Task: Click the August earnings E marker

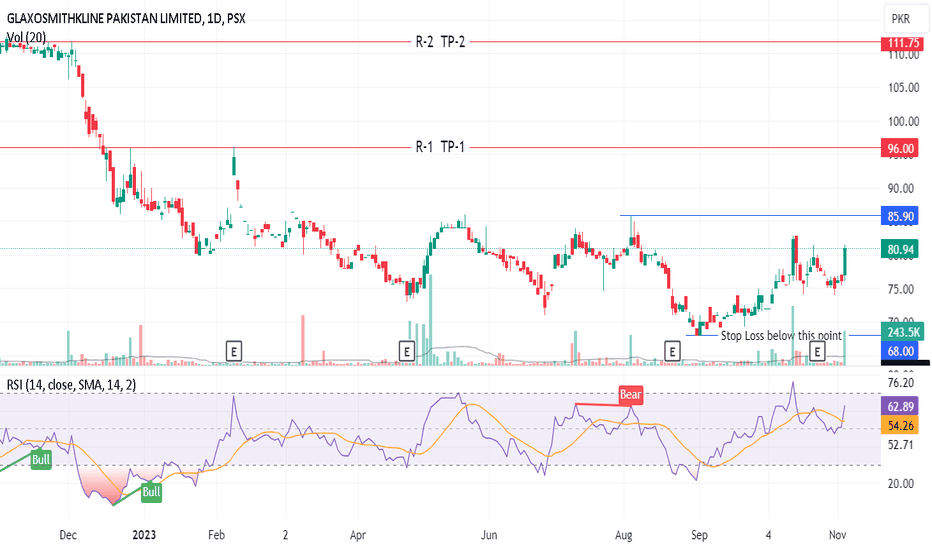Action: [672, 351]
